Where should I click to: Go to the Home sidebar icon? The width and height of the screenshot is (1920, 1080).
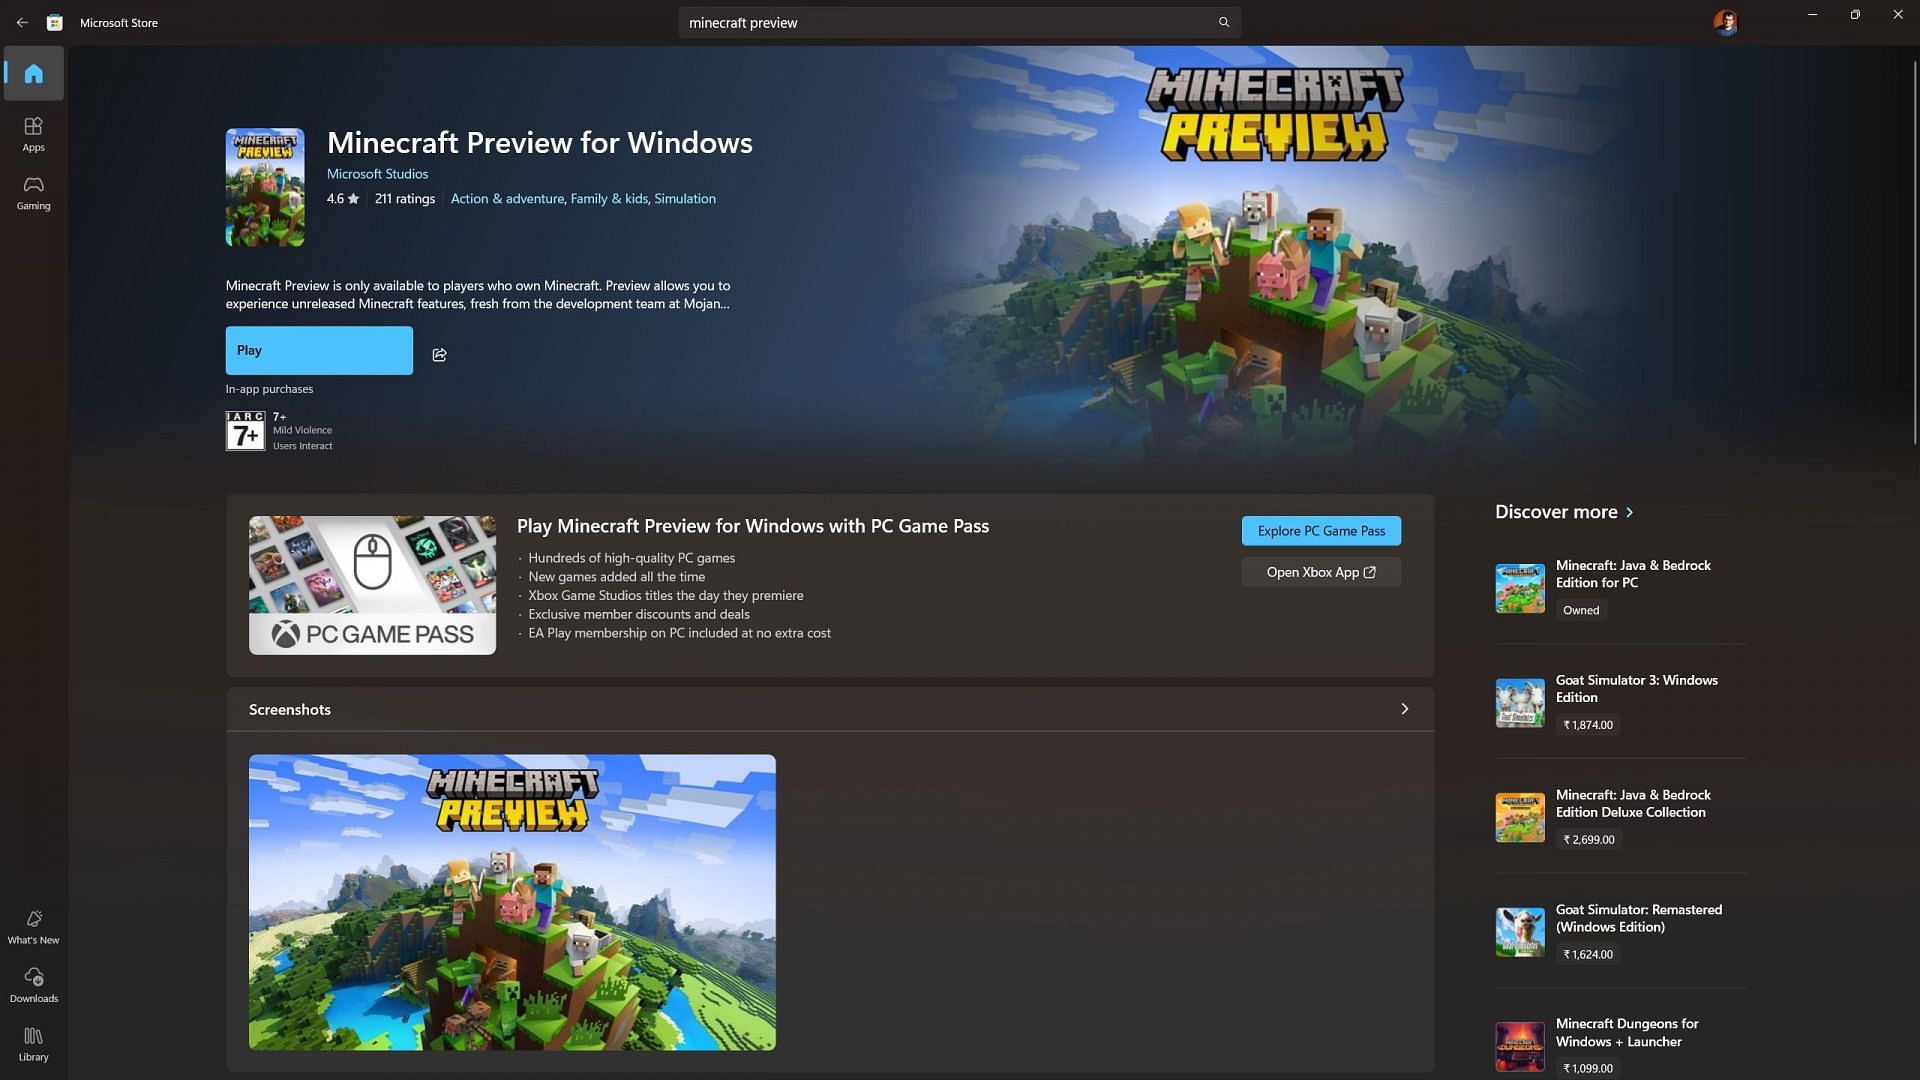[x=33, y=73]
